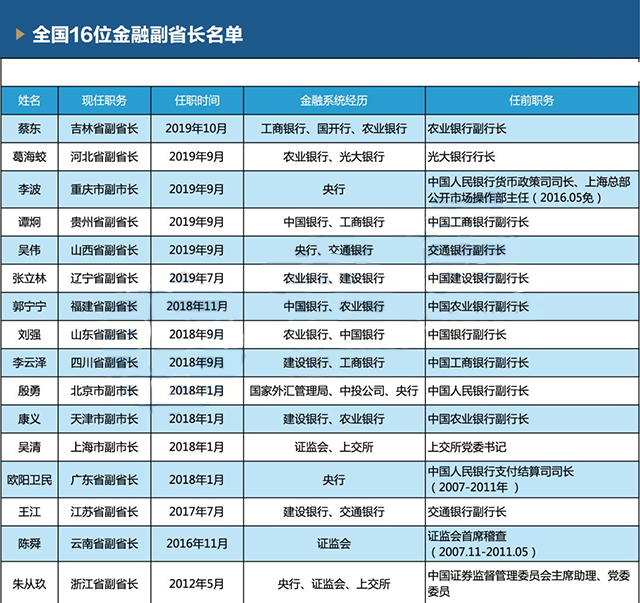Click the name cell 葛海蛟
Image resolution: width=640 pixels, height=603 pixels.
point(29,157)
